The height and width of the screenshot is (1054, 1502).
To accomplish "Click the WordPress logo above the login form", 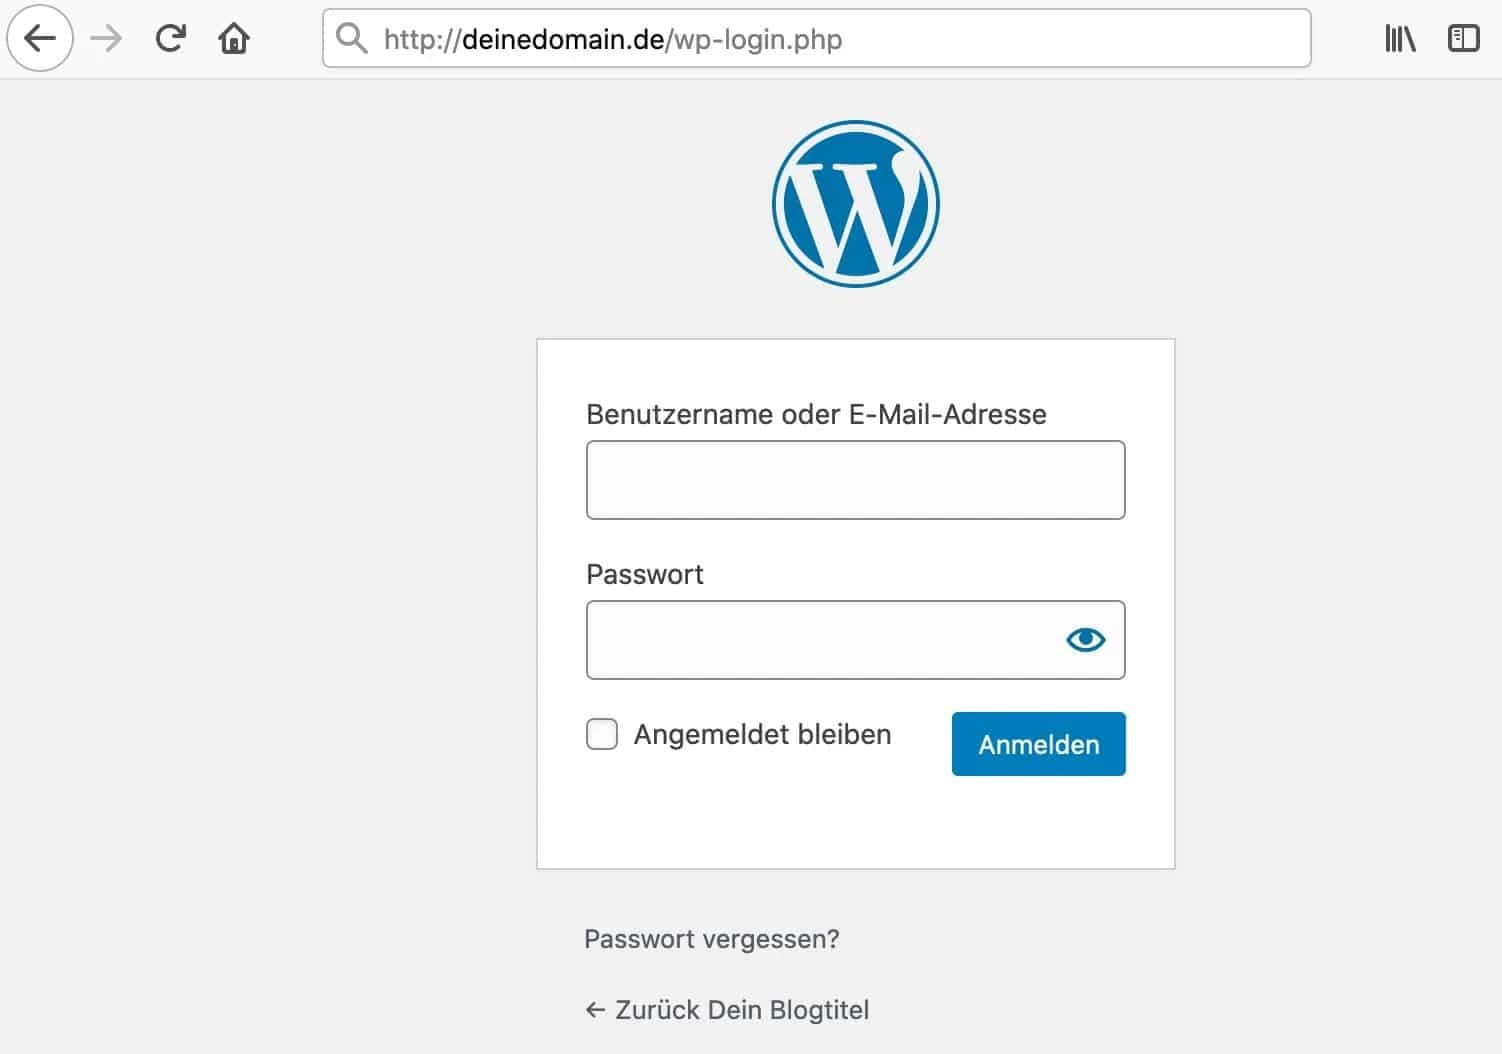I will pos(856,203).
